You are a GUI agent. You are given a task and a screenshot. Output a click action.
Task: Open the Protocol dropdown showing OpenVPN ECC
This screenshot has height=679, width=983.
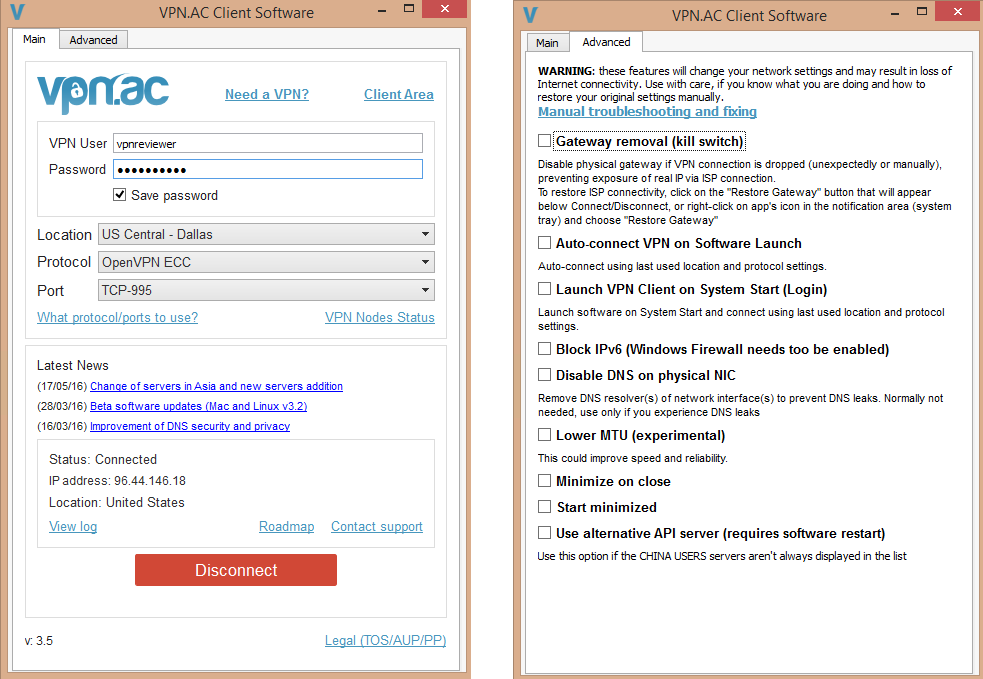(x=266, y=262)
